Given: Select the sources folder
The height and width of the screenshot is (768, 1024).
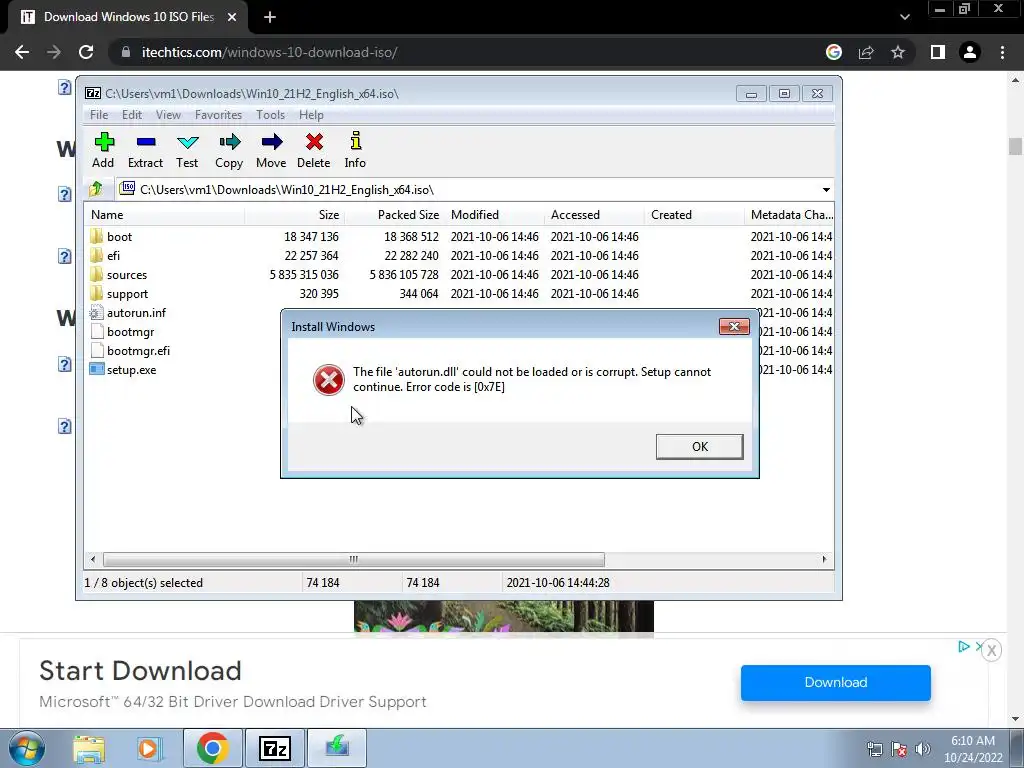Looking at the screenshot, I should [x=127, y=274].
